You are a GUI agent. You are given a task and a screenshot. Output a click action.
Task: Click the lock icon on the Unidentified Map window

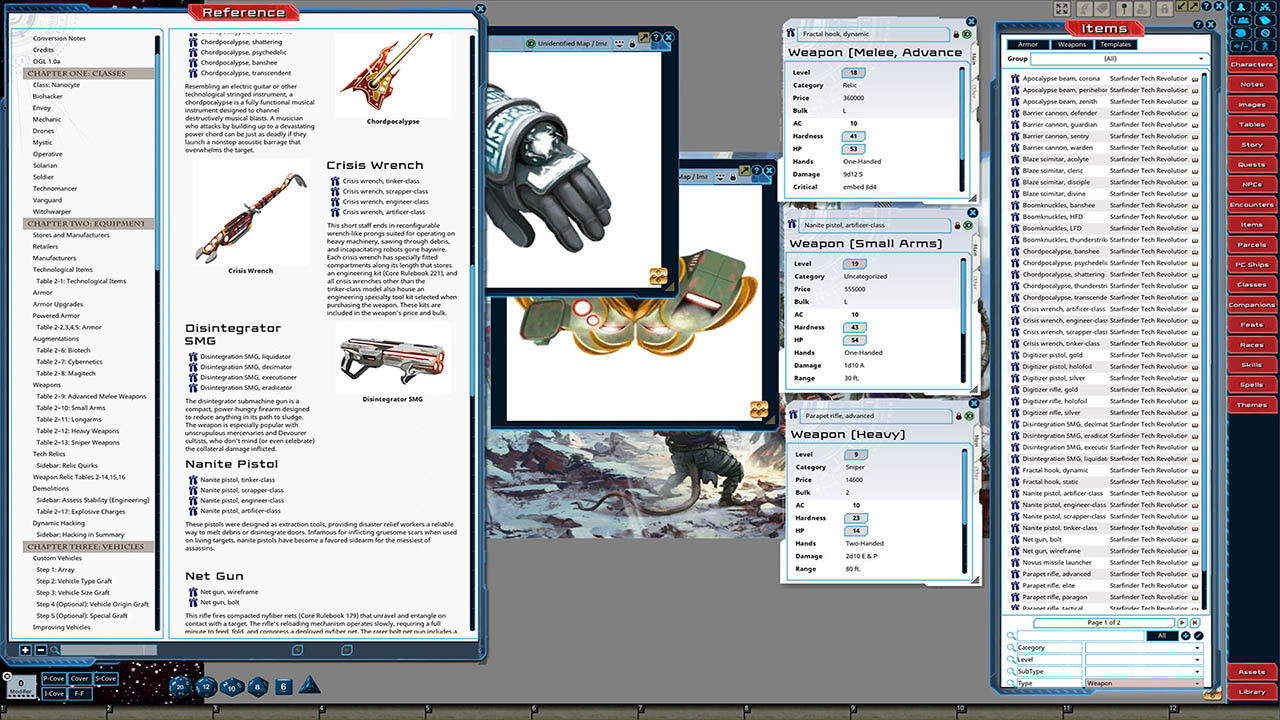[x=632, y=44]
